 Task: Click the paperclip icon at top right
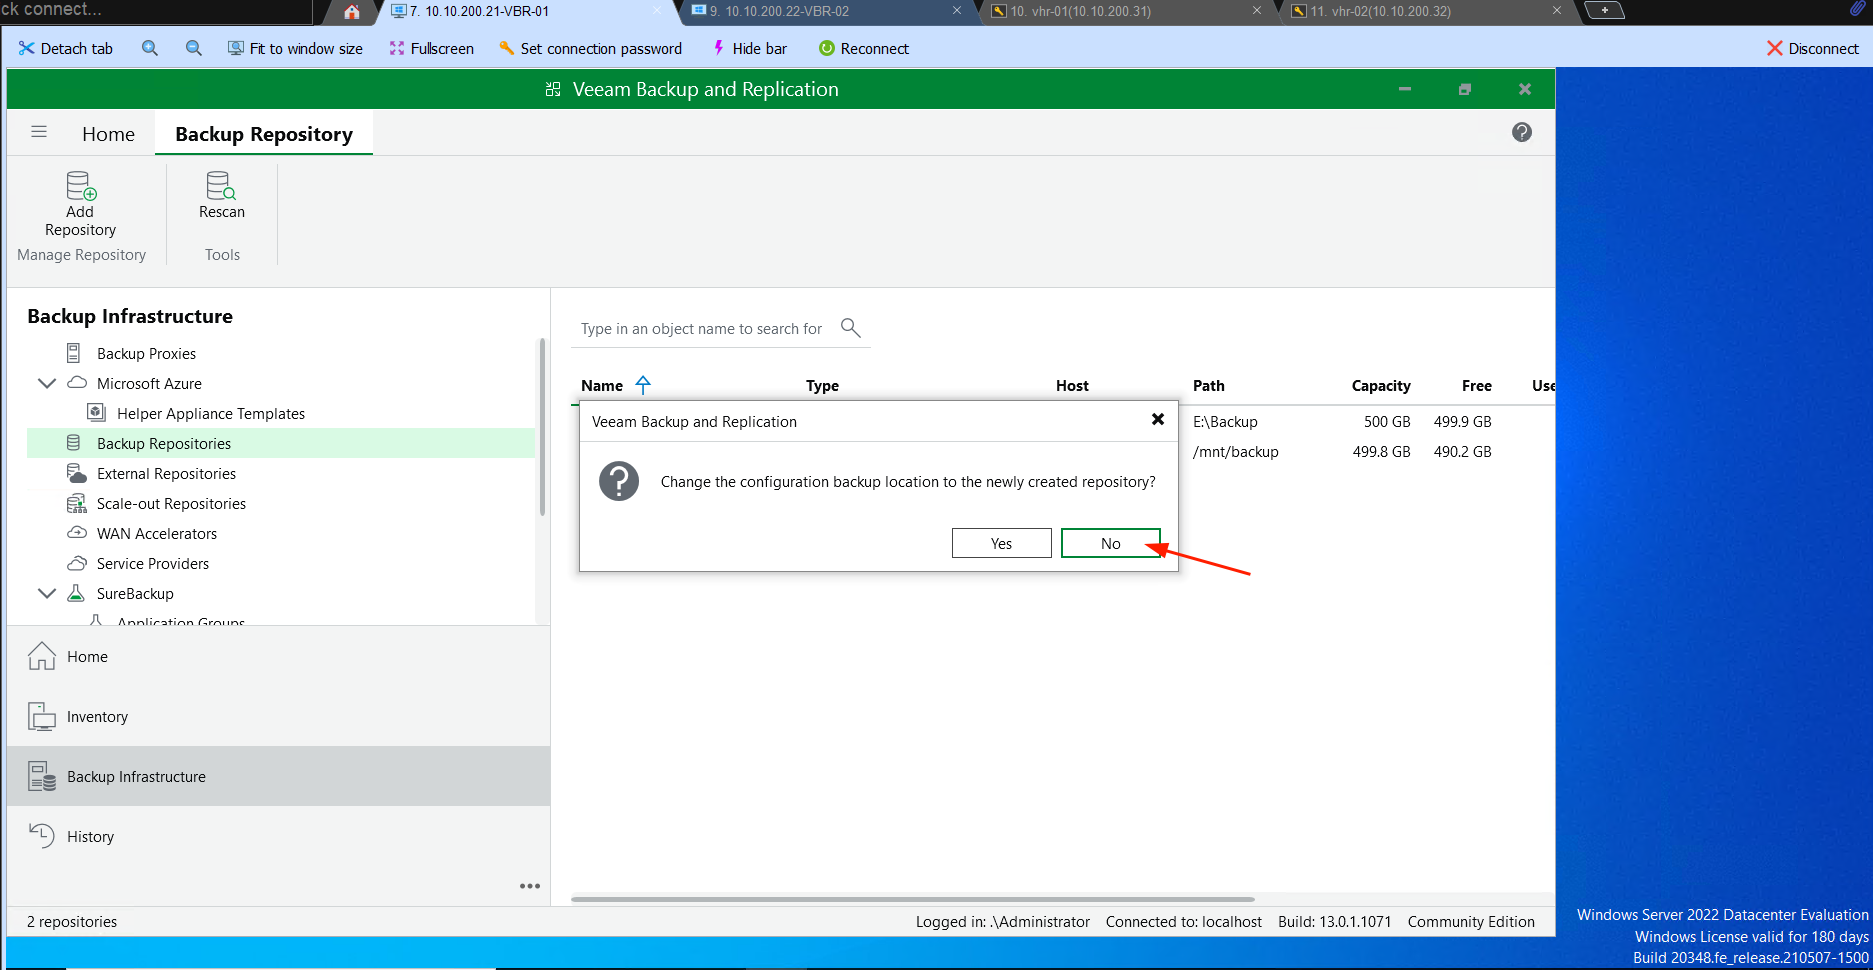click(1857, 10)
